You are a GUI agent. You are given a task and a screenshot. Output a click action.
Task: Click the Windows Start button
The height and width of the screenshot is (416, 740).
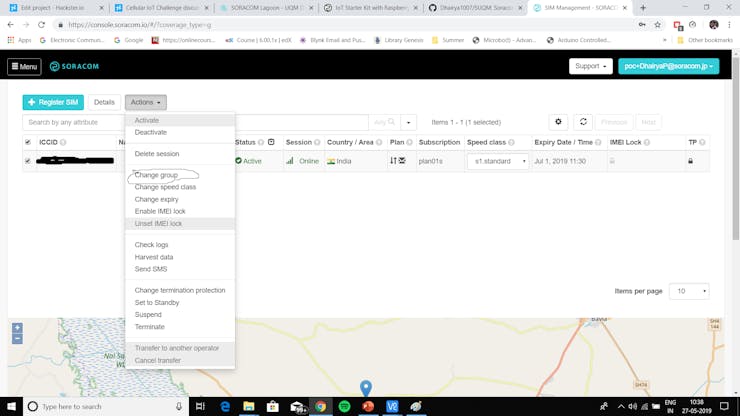click(x=11, y=407)
